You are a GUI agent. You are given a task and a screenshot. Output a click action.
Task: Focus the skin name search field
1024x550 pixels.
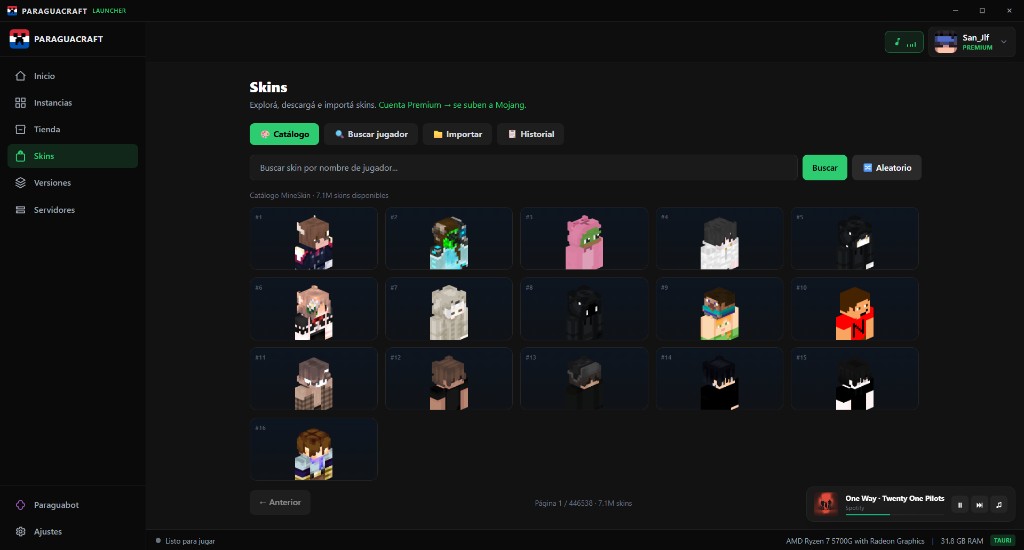(x=523, y=168)
